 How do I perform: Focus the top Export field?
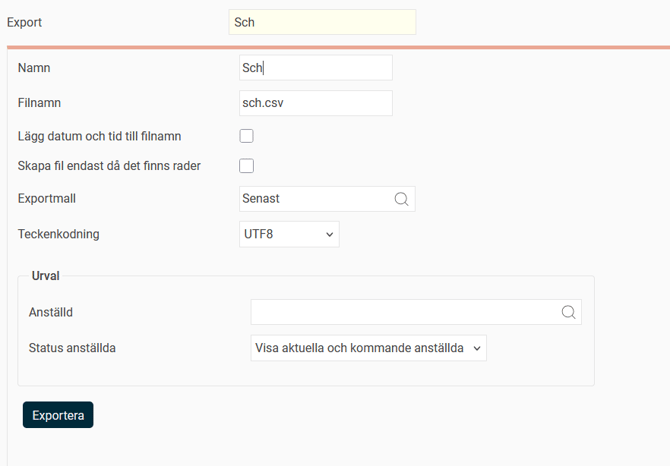[x=322, y=22]
